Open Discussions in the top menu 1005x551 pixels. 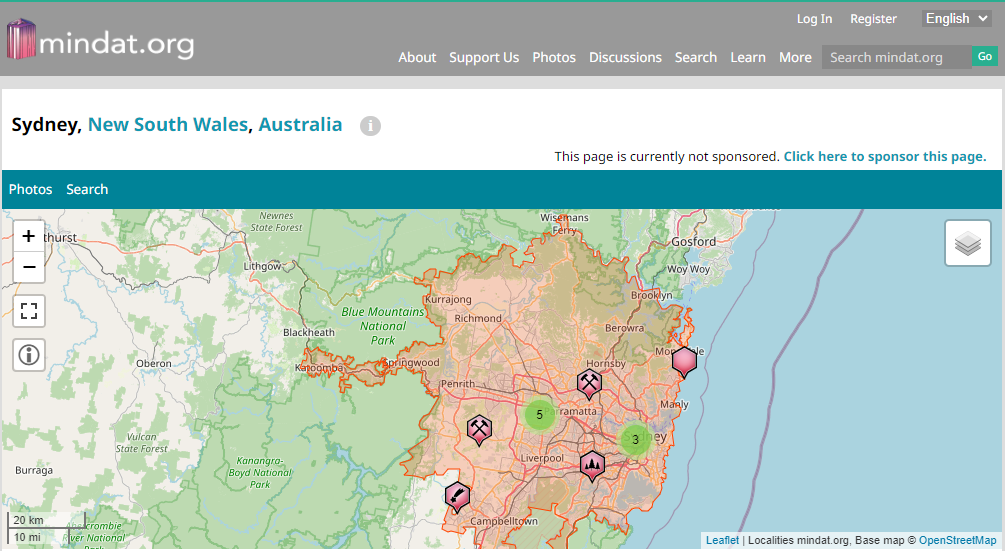625,57
